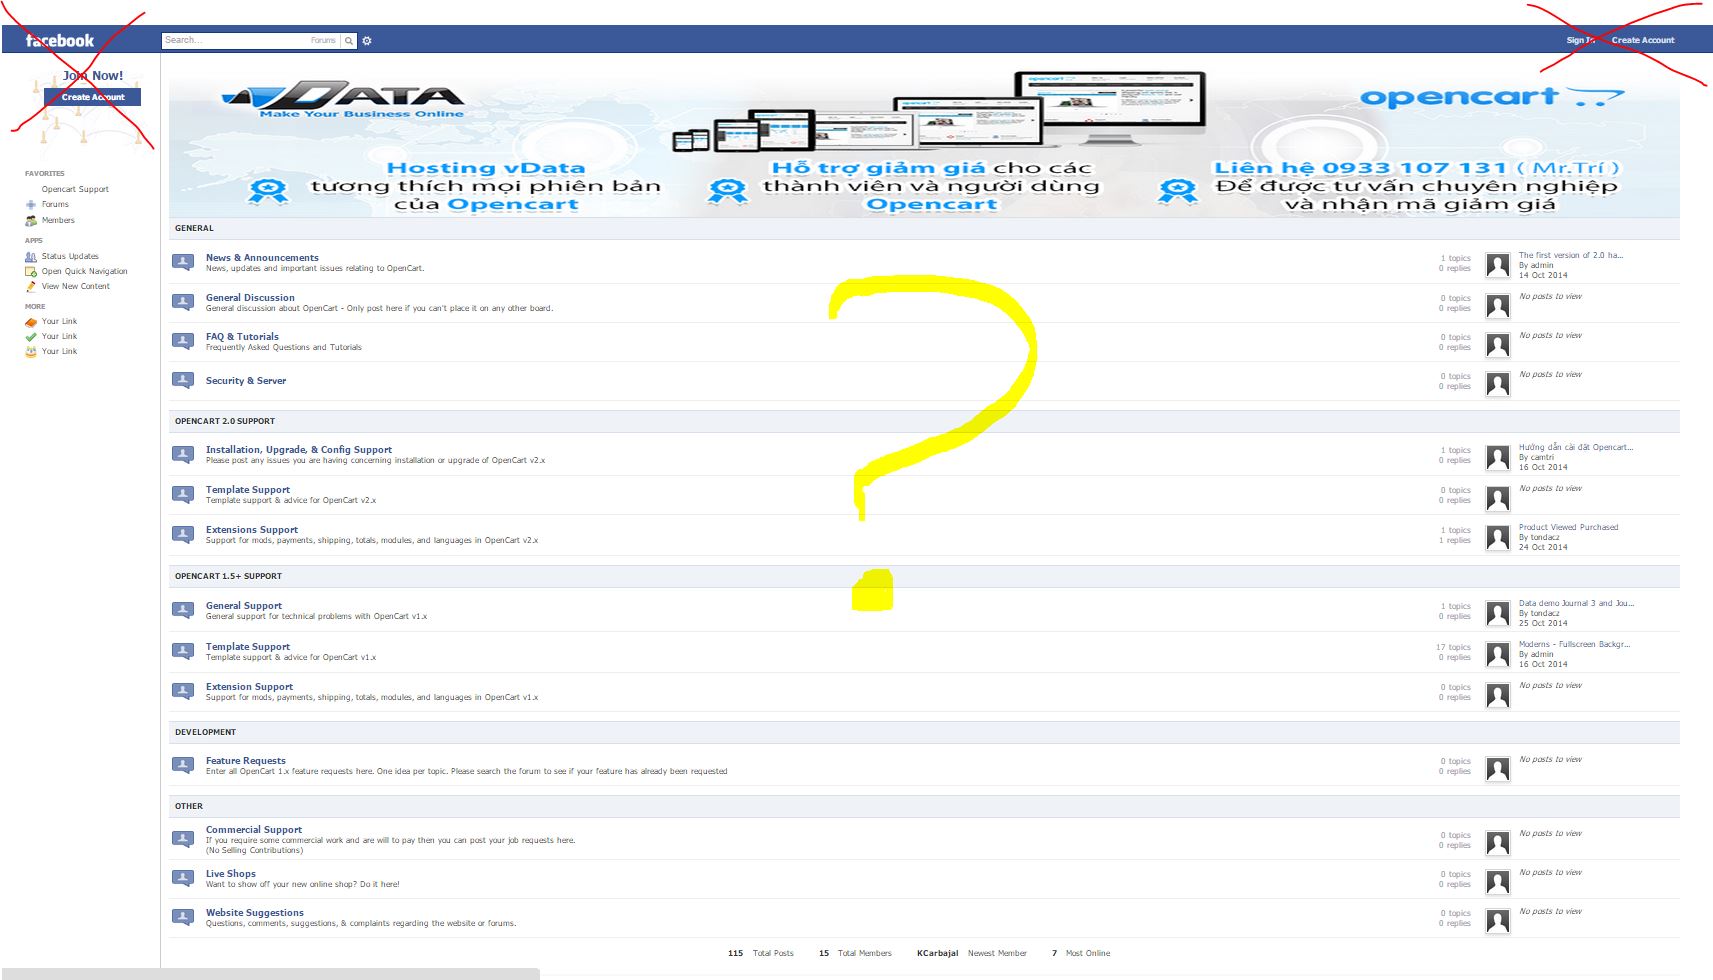
Task: Click Create Account in top bar
Action: pos(1643,41)
